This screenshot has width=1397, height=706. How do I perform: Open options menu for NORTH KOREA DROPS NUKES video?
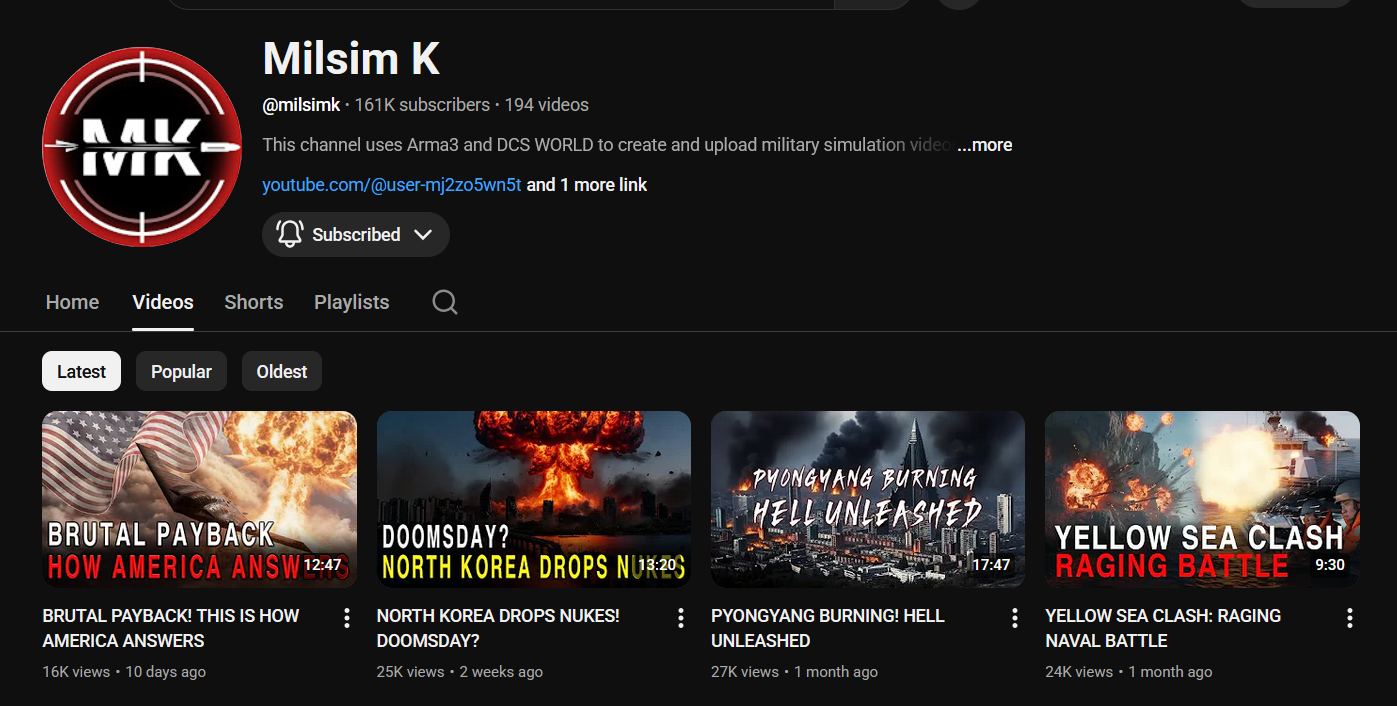click(x=681, y=618)
